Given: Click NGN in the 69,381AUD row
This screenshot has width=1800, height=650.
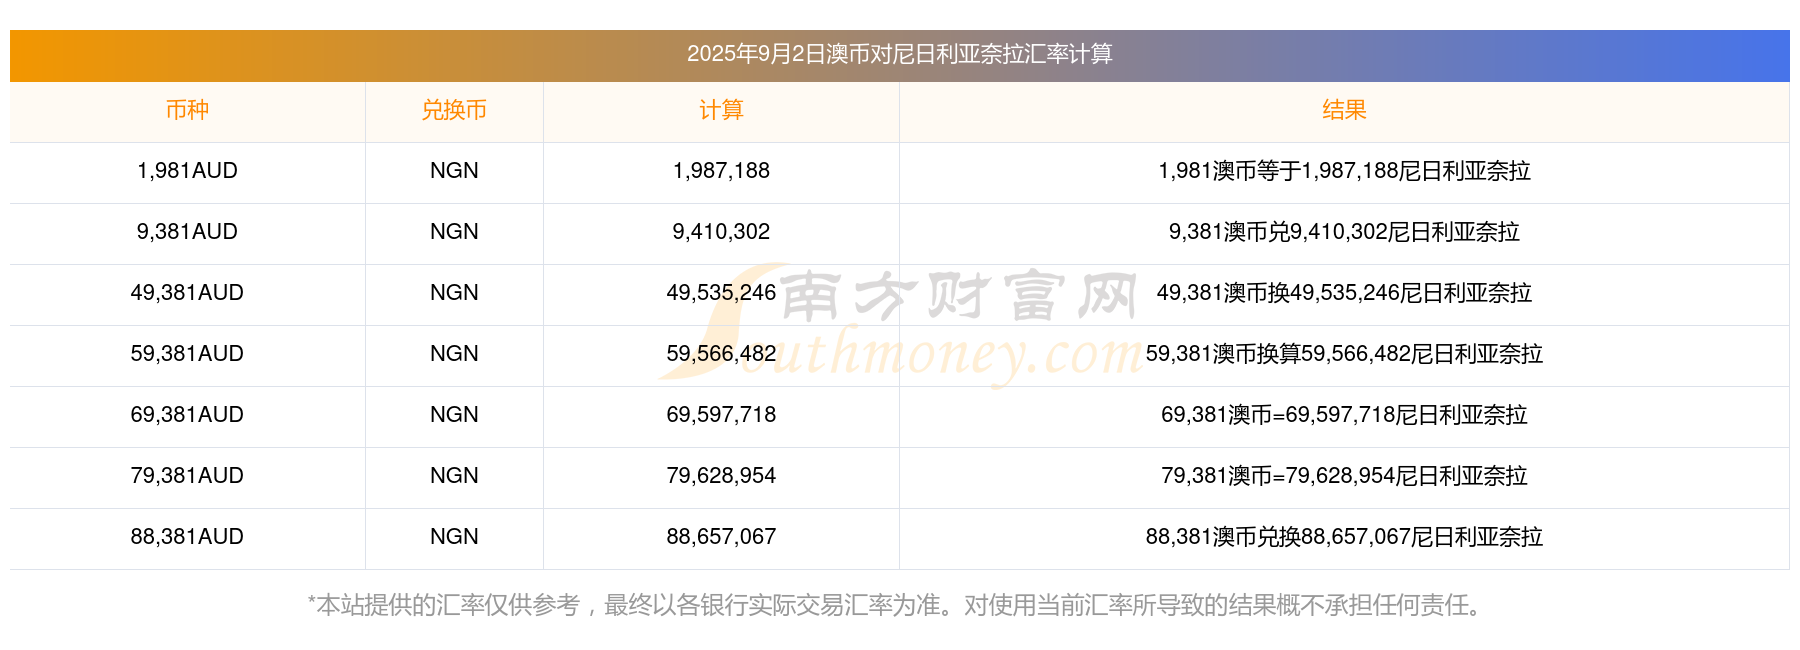Looking at the screenshot, I should click(454, 415).
